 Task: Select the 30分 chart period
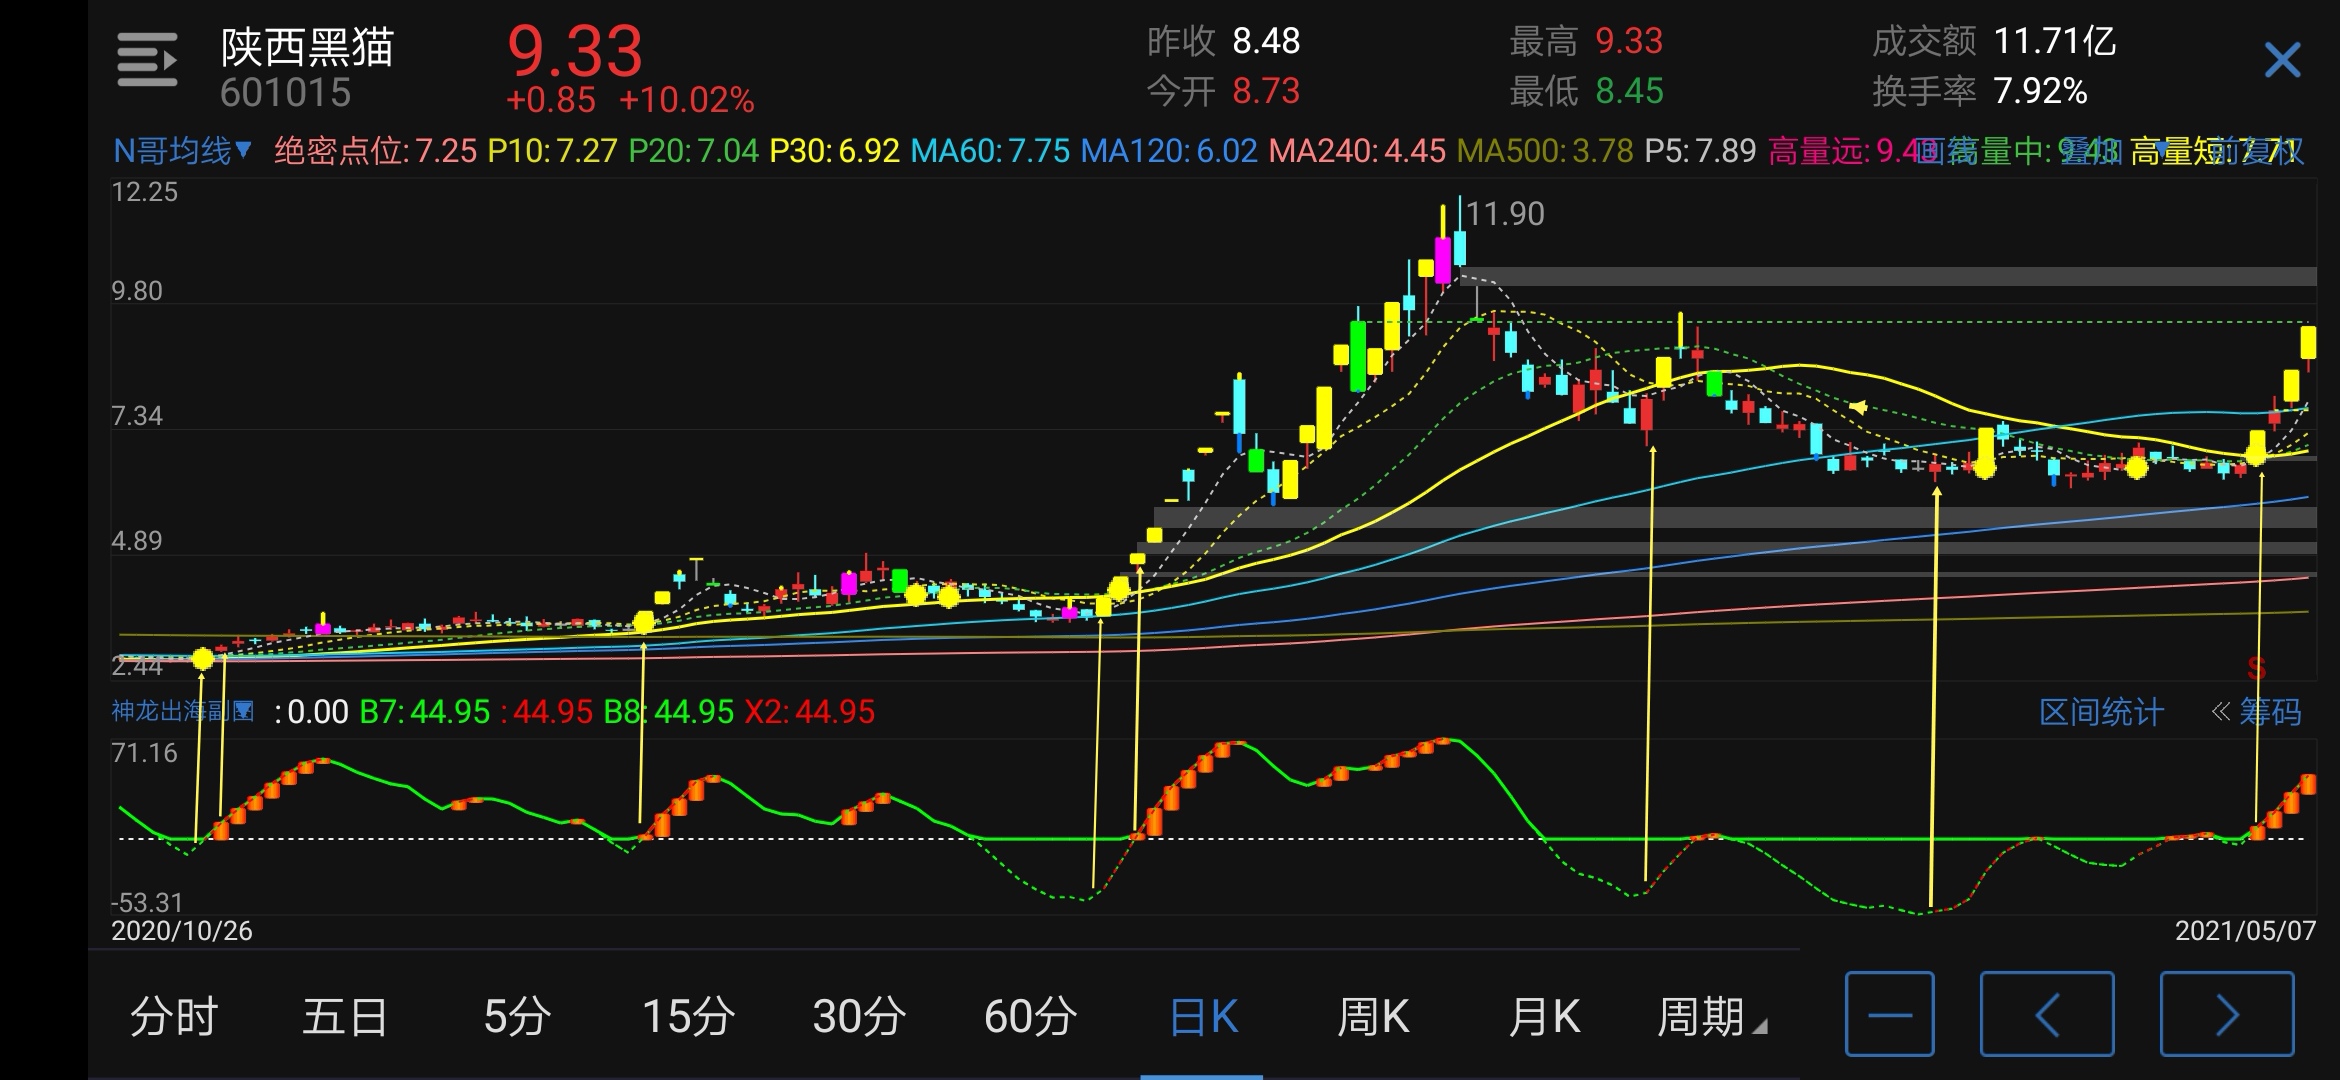tap(859, 1017)
